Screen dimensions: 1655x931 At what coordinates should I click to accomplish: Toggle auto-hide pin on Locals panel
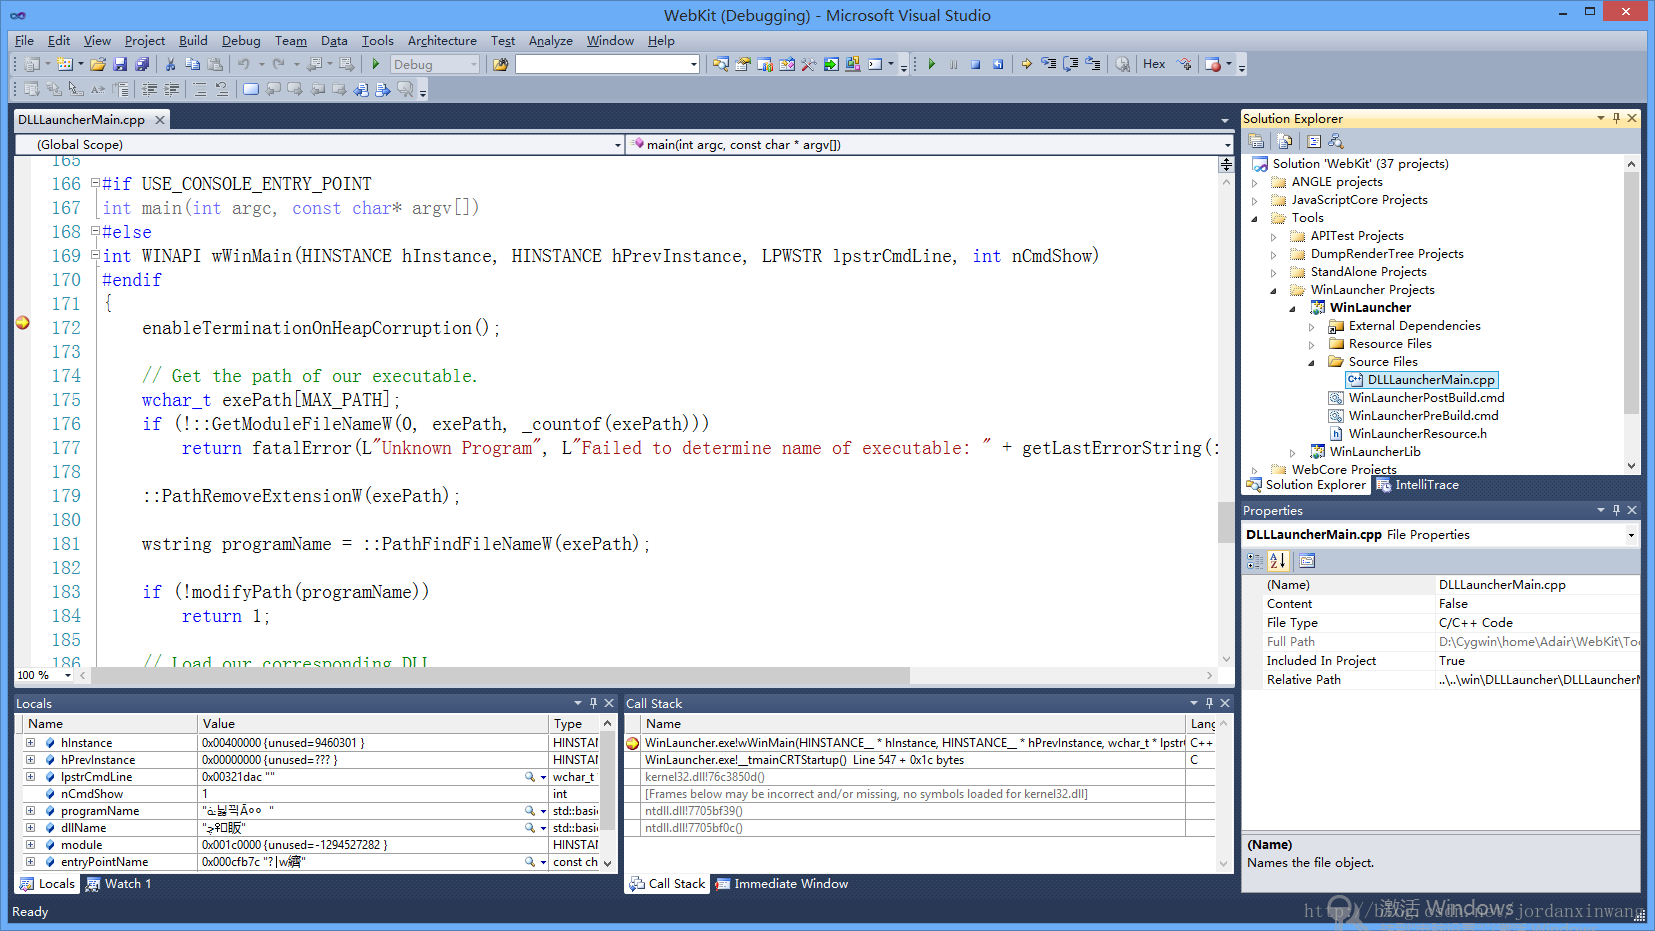click(593, 703)
